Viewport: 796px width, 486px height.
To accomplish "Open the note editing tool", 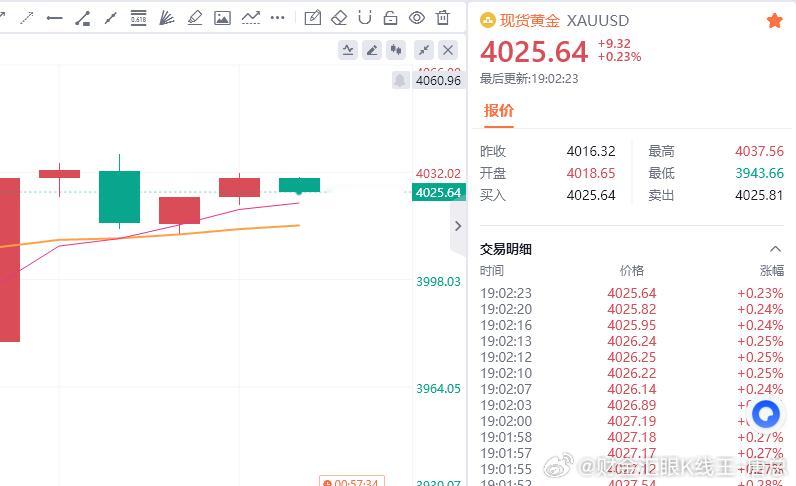I will coord(313,18).
